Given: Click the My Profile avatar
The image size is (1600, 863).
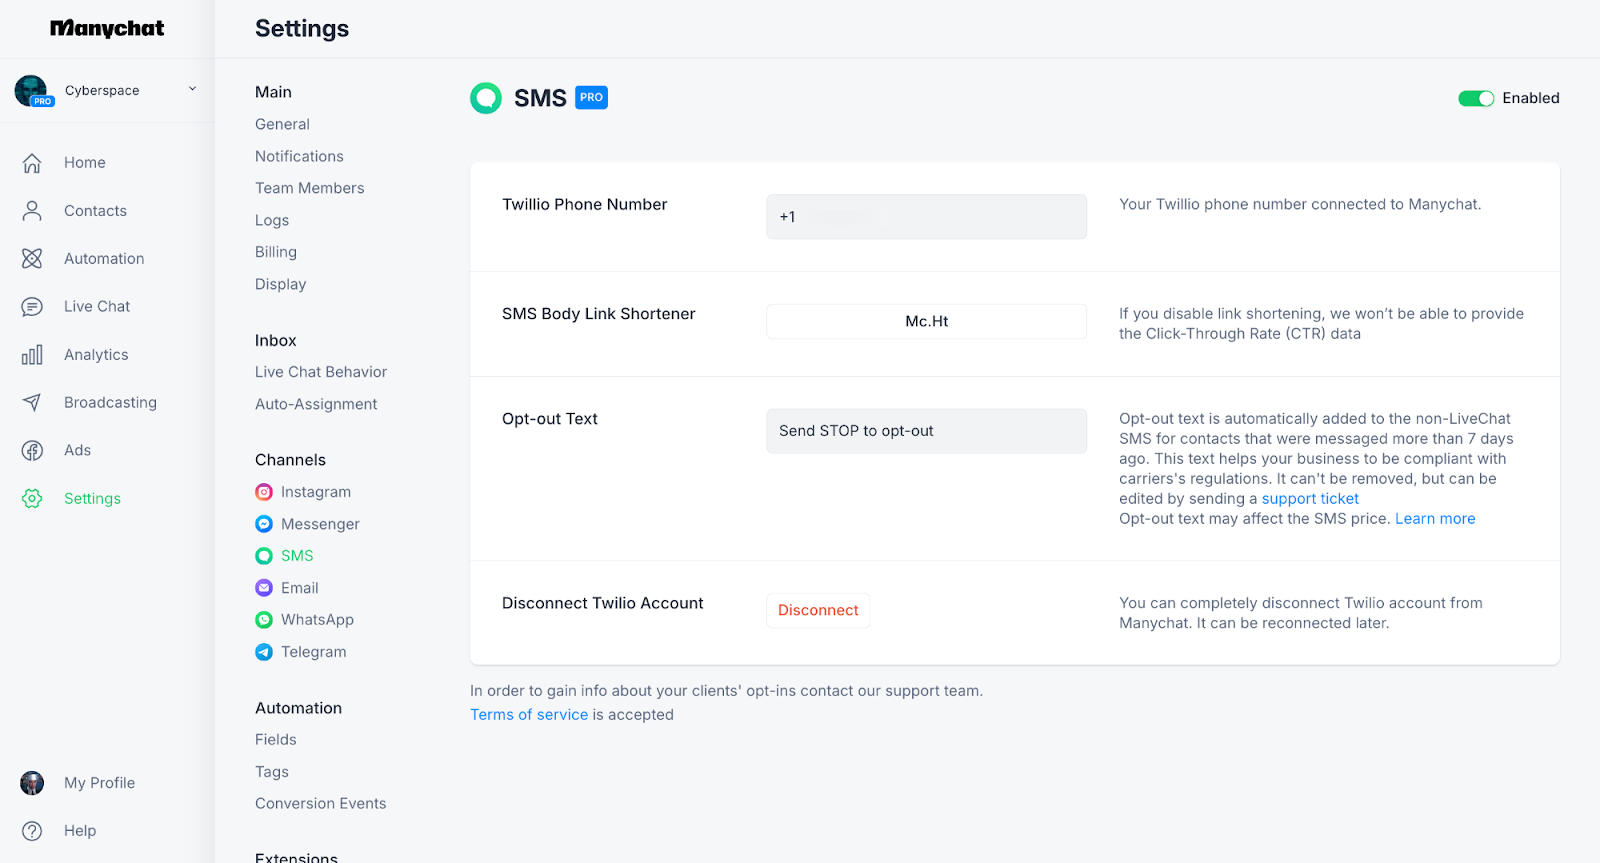Looking at the screenshot, I should 32,783.
